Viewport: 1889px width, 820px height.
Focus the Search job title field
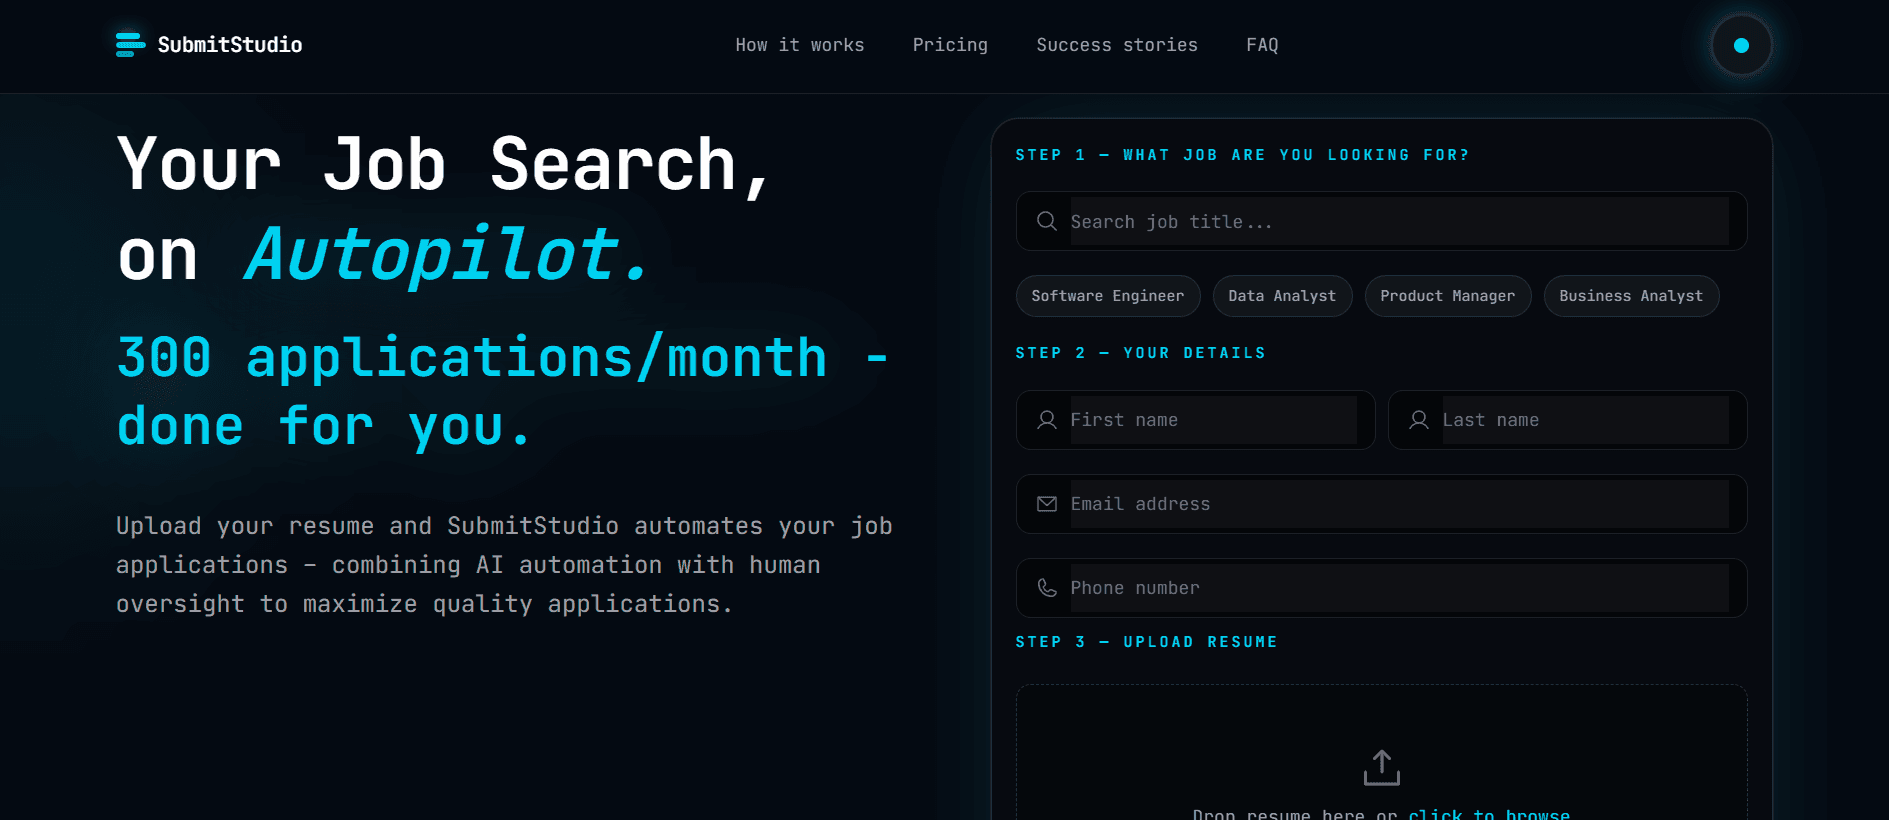coord(1382,221)
